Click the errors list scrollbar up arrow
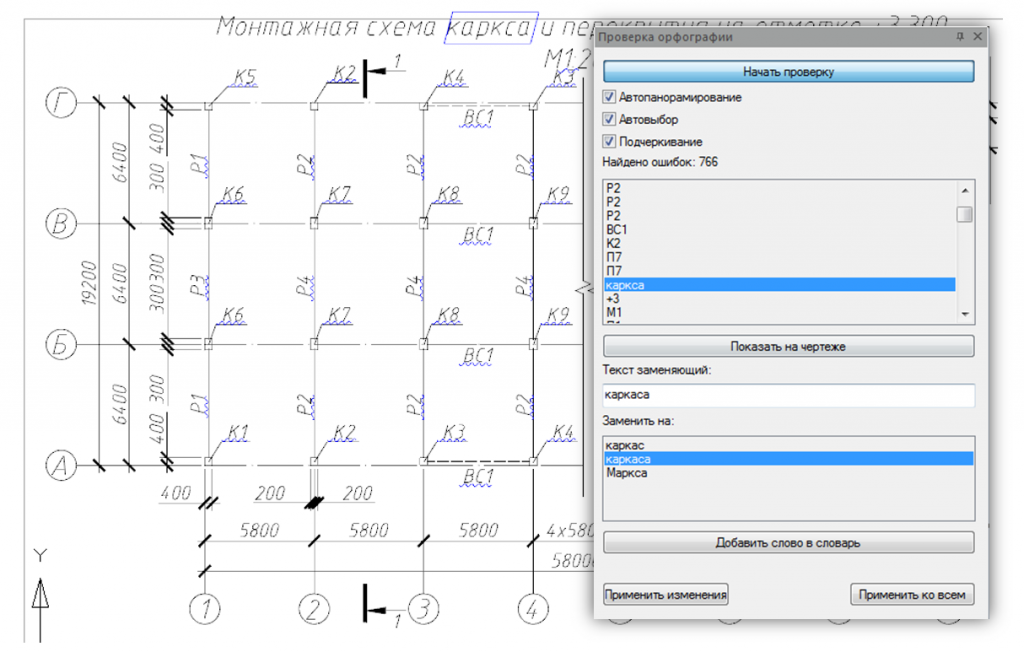 (x=965, y=190)
